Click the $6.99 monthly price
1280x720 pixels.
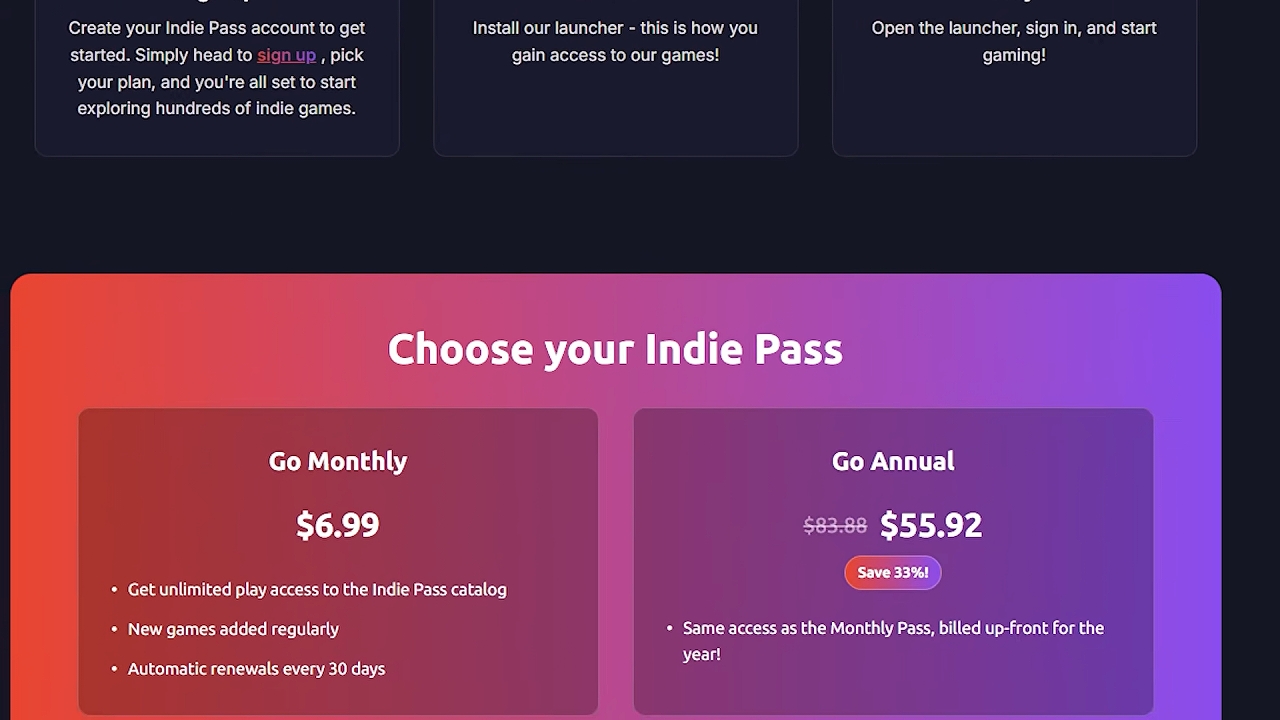point(338,525)
